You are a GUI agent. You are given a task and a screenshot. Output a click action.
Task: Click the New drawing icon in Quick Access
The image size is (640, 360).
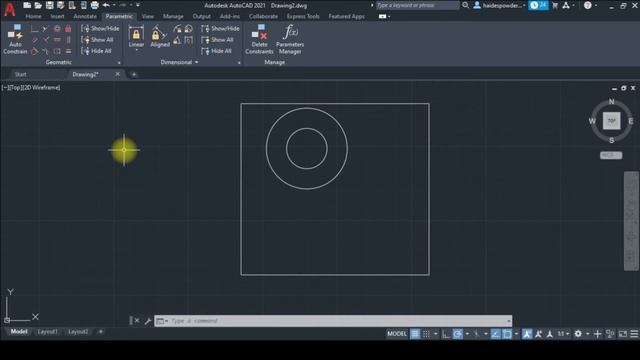click(x=27, y=5)
